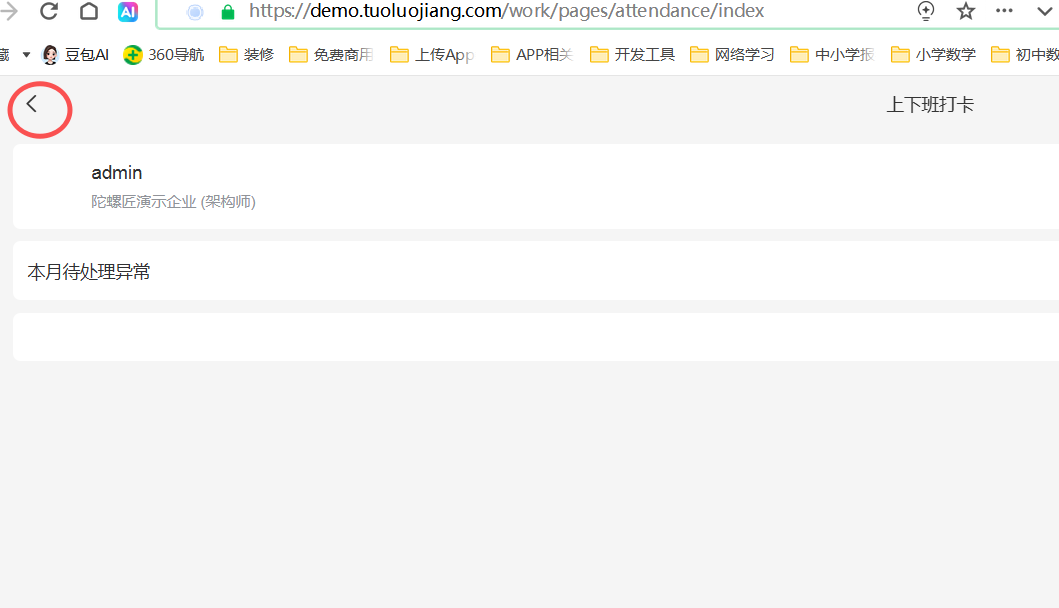Open the 小学数学 bookmark folder
This screenshot has width=1059, height=608.
click(x=933, y=55)
